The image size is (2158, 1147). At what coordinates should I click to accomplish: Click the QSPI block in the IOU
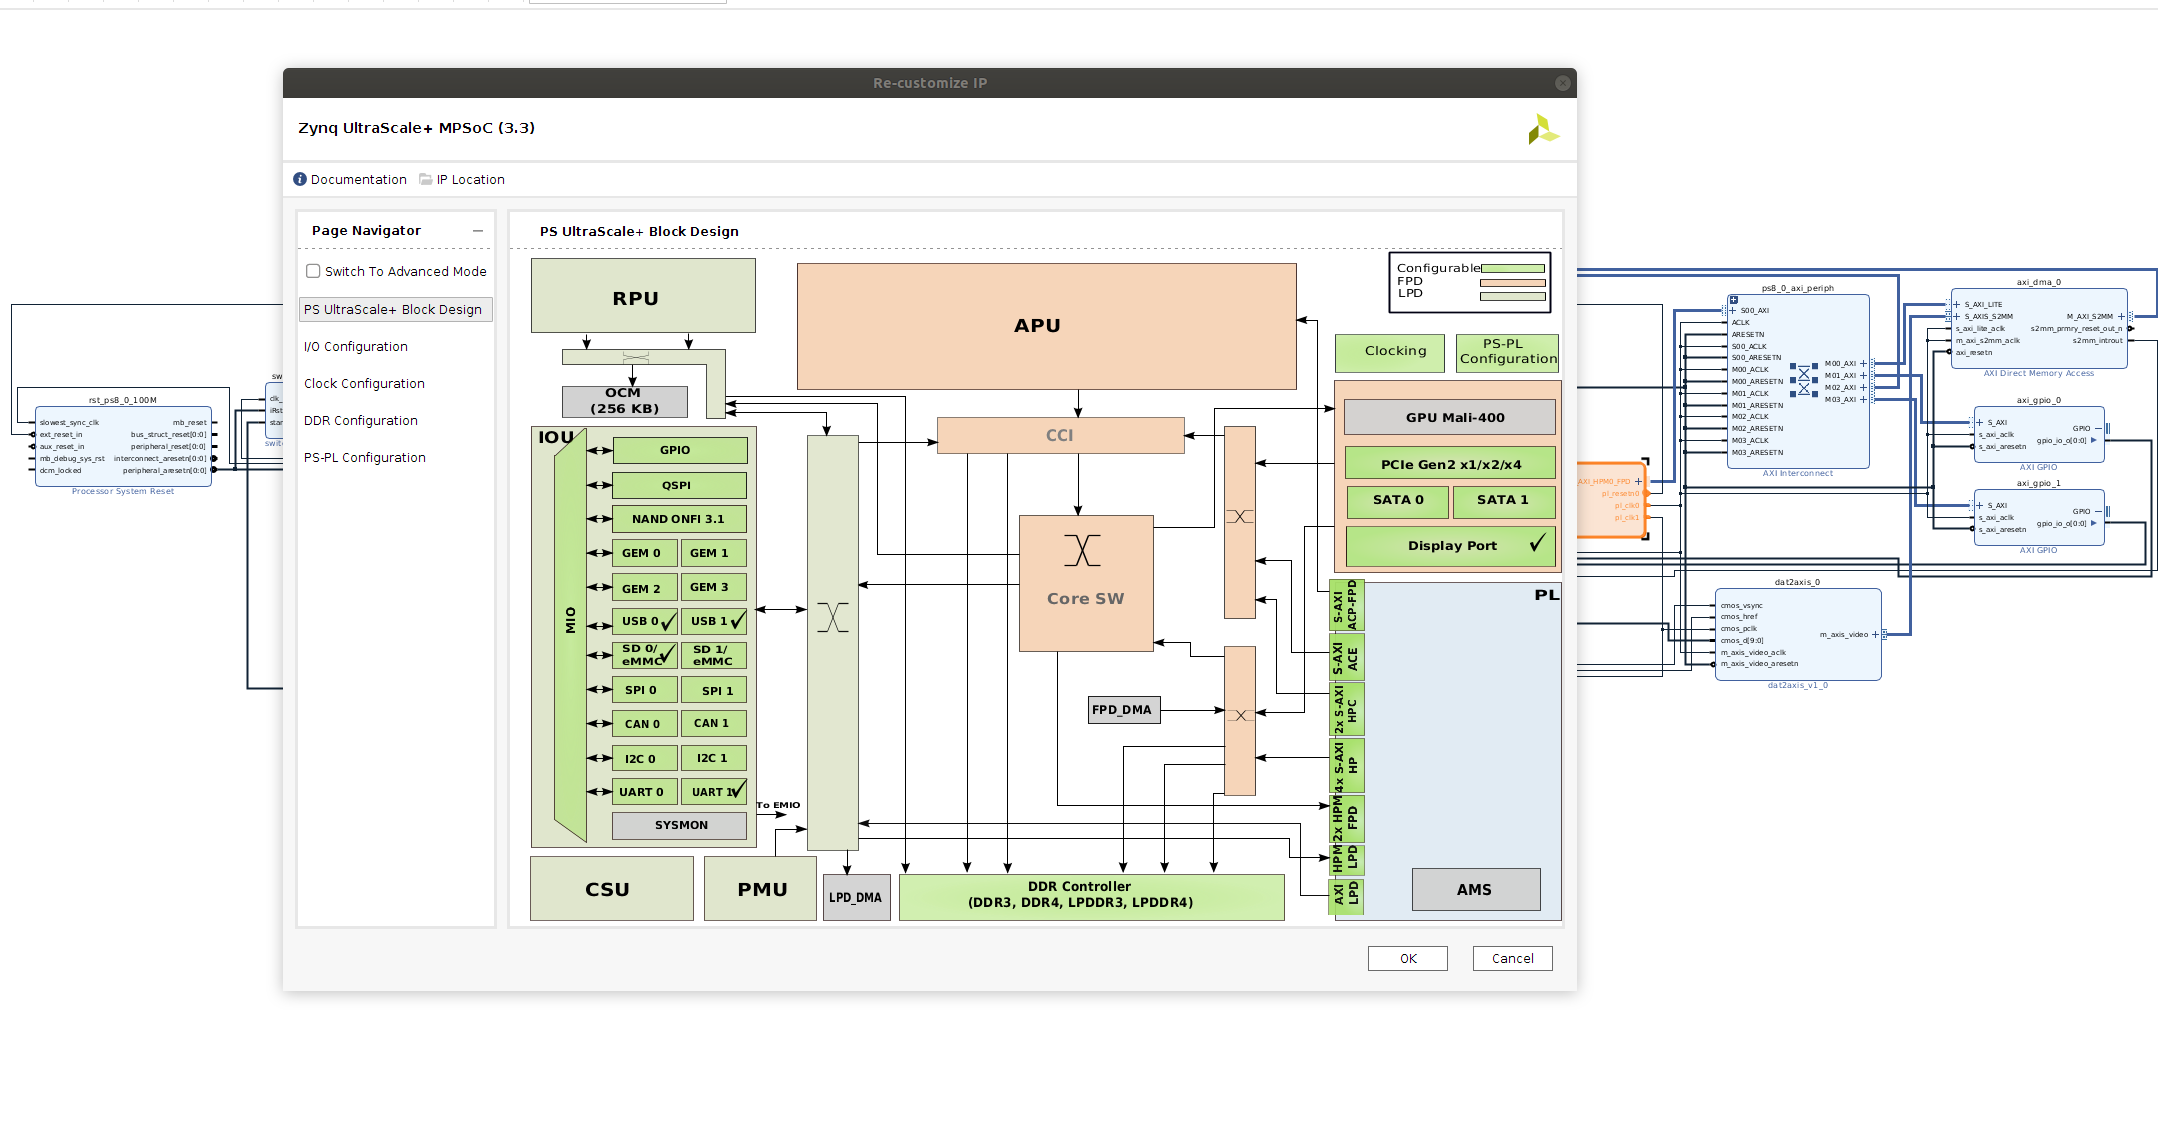pyautogui.click(x=678, y=485)
